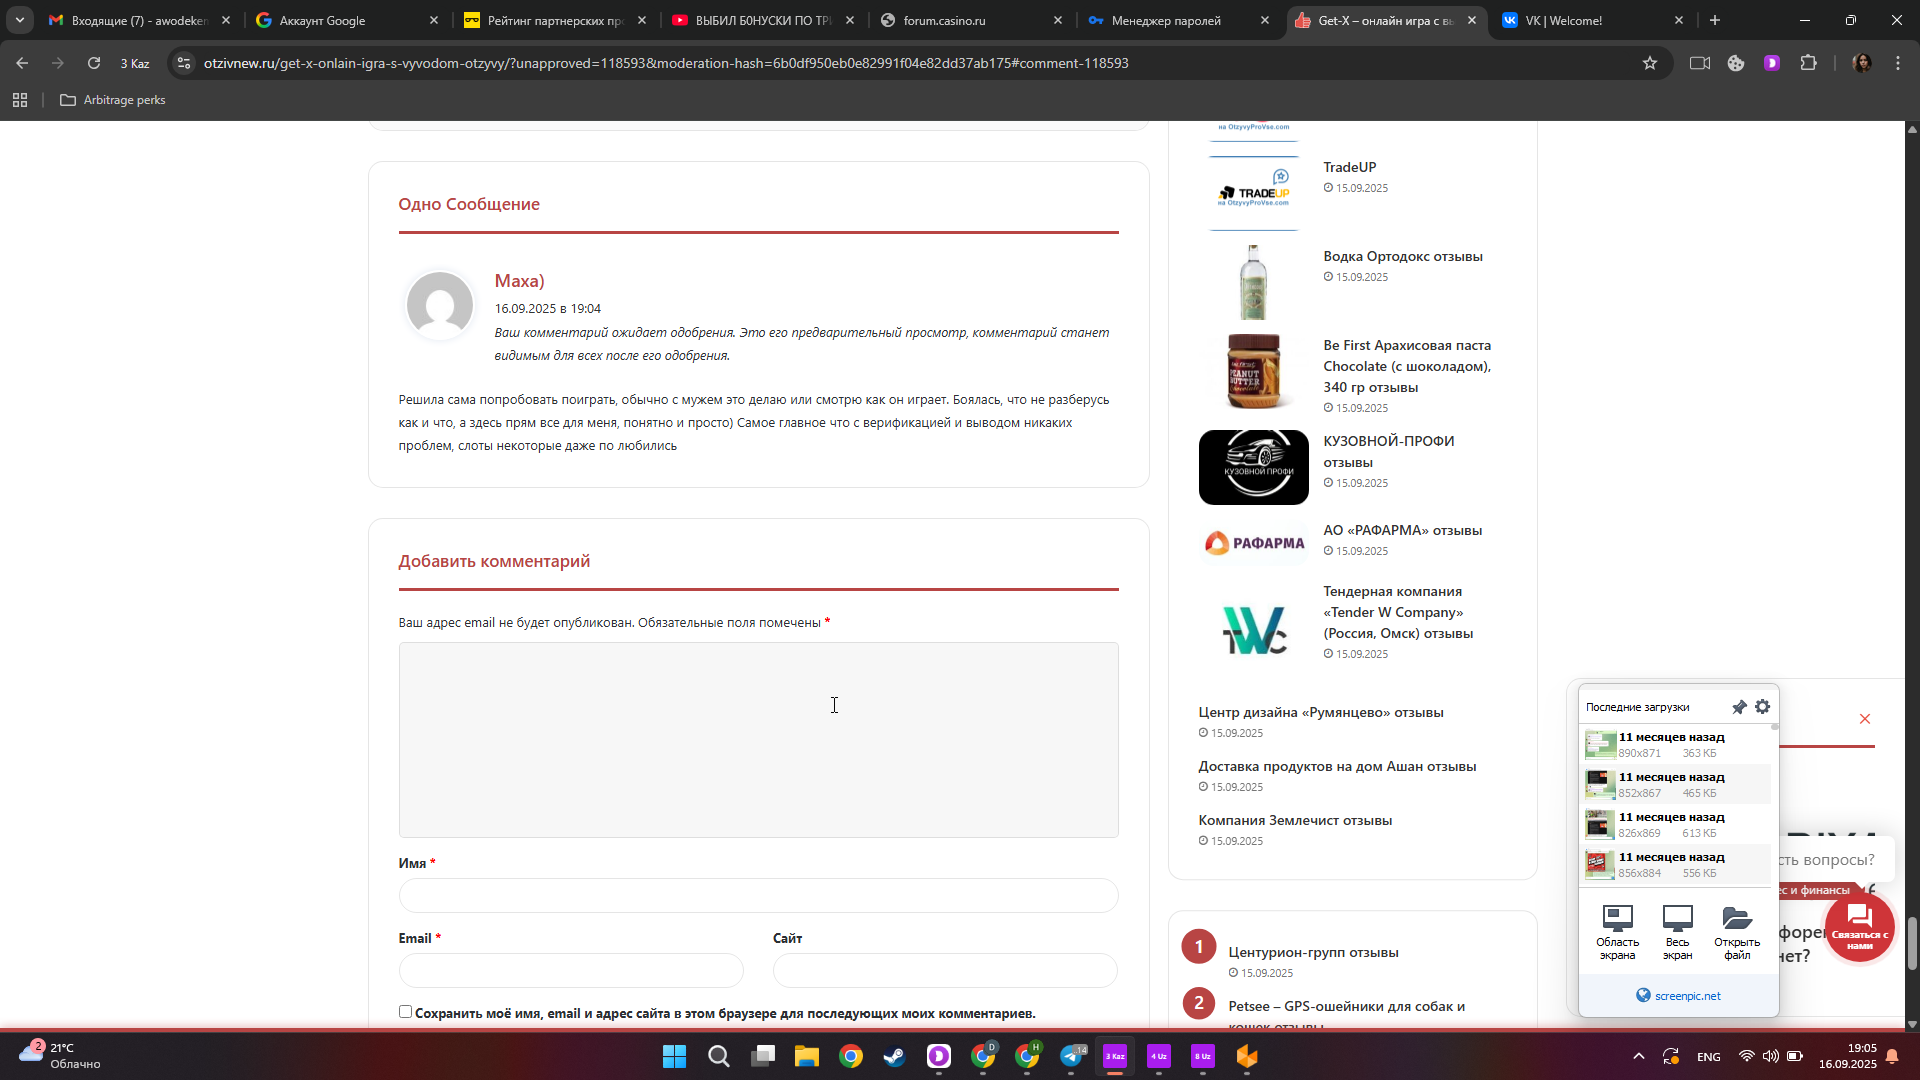Click the Maxa) commenter name
Screen dimensions: 1920x1080
click(519, 281)
